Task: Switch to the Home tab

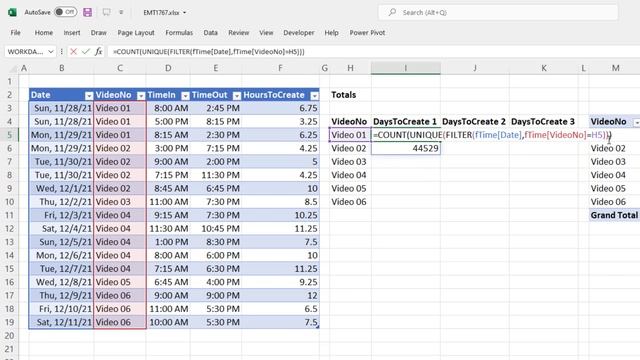Action: pos(44,33)
